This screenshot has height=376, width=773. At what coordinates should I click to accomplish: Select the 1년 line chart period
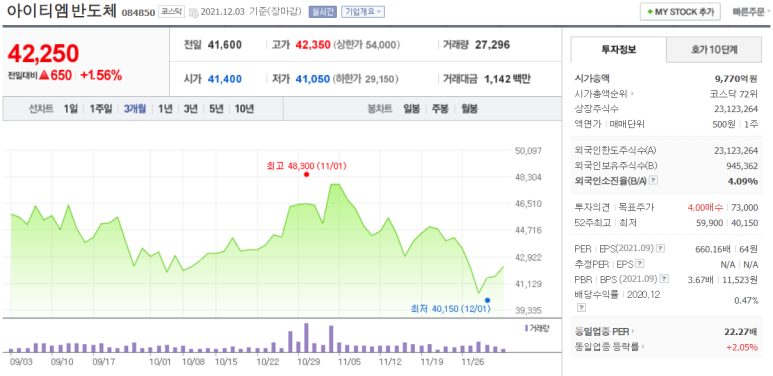[165, 109]
